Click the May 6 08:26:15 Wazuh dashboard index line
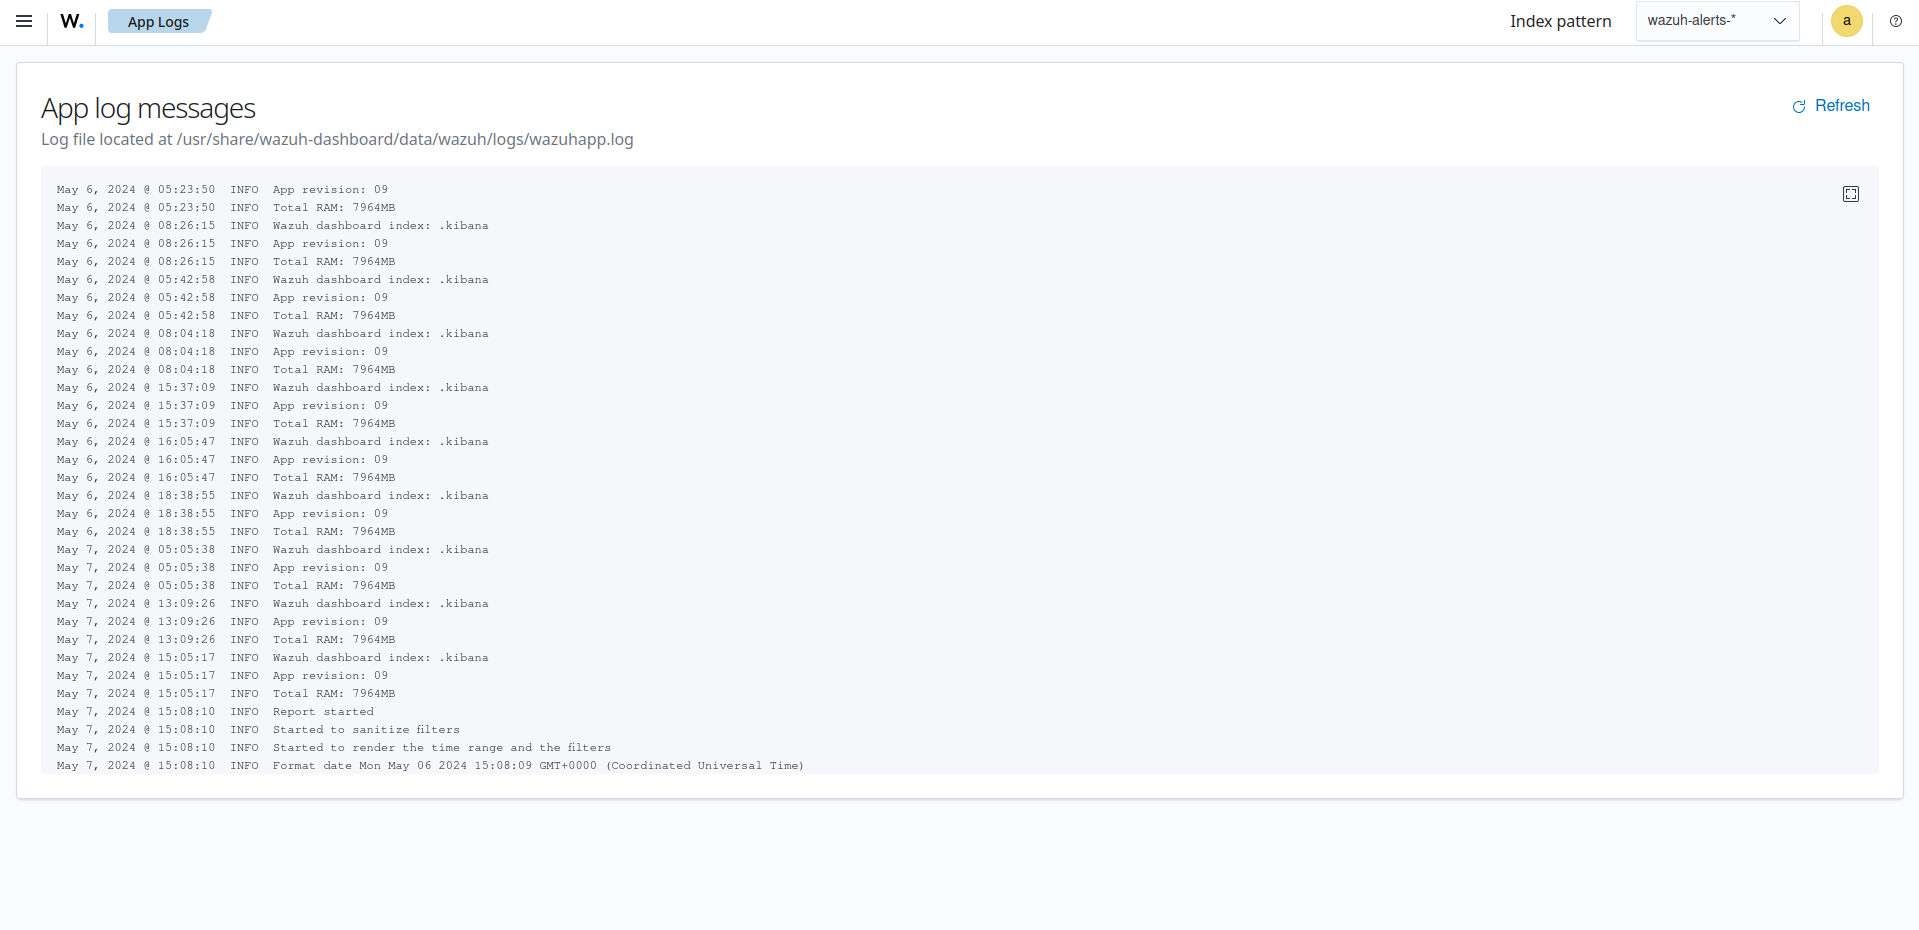This screenshot has width=1919, height=930. [273, 226]
